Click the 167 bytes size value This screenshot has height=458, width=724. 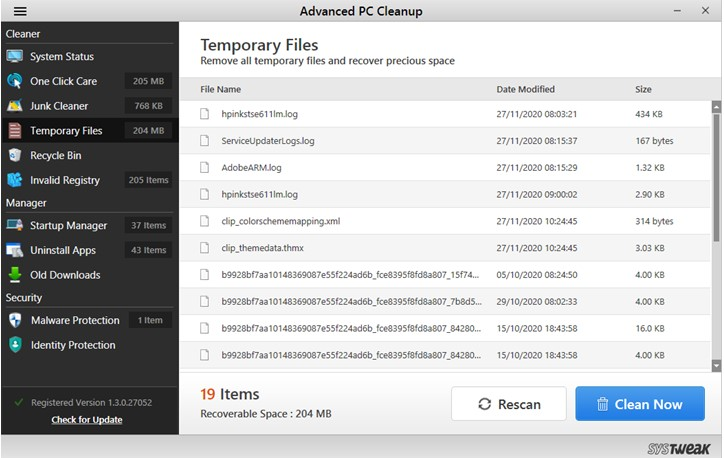pyautogui.click(x=654, y=141)
